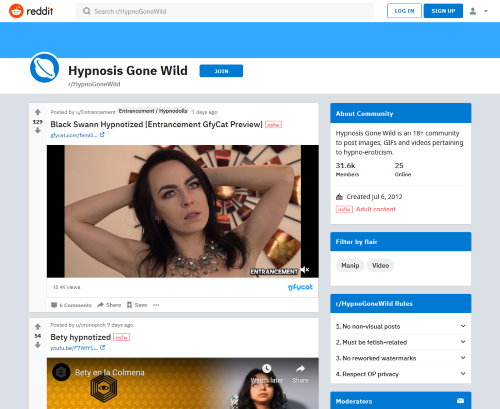Upvote the Bety hypnotized post
The height and width of the screenshot is (409, 500).
coord(38,327)
